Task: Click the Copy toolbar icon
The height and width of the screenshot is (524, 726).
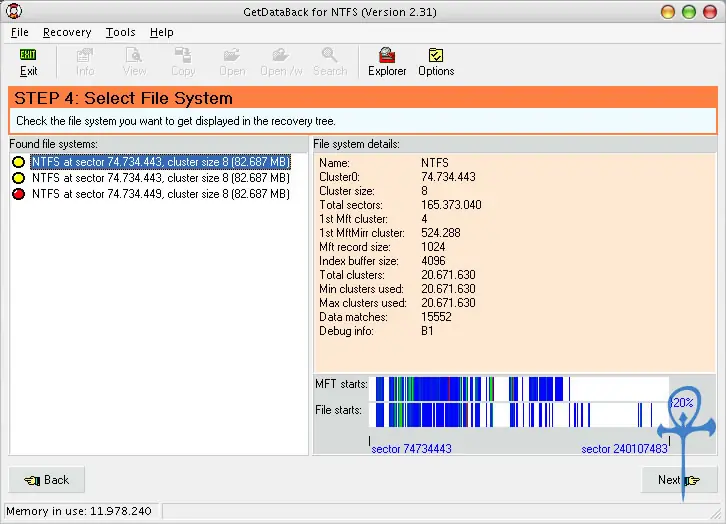Action: click(183, 62)
